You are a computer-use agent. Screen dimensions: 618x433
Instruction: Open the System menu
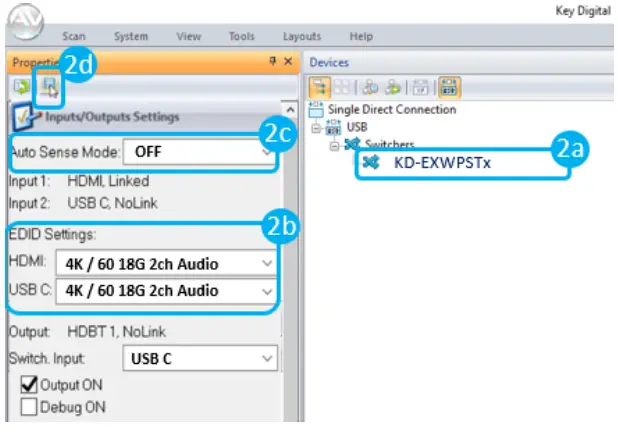(x=131, y=36)
